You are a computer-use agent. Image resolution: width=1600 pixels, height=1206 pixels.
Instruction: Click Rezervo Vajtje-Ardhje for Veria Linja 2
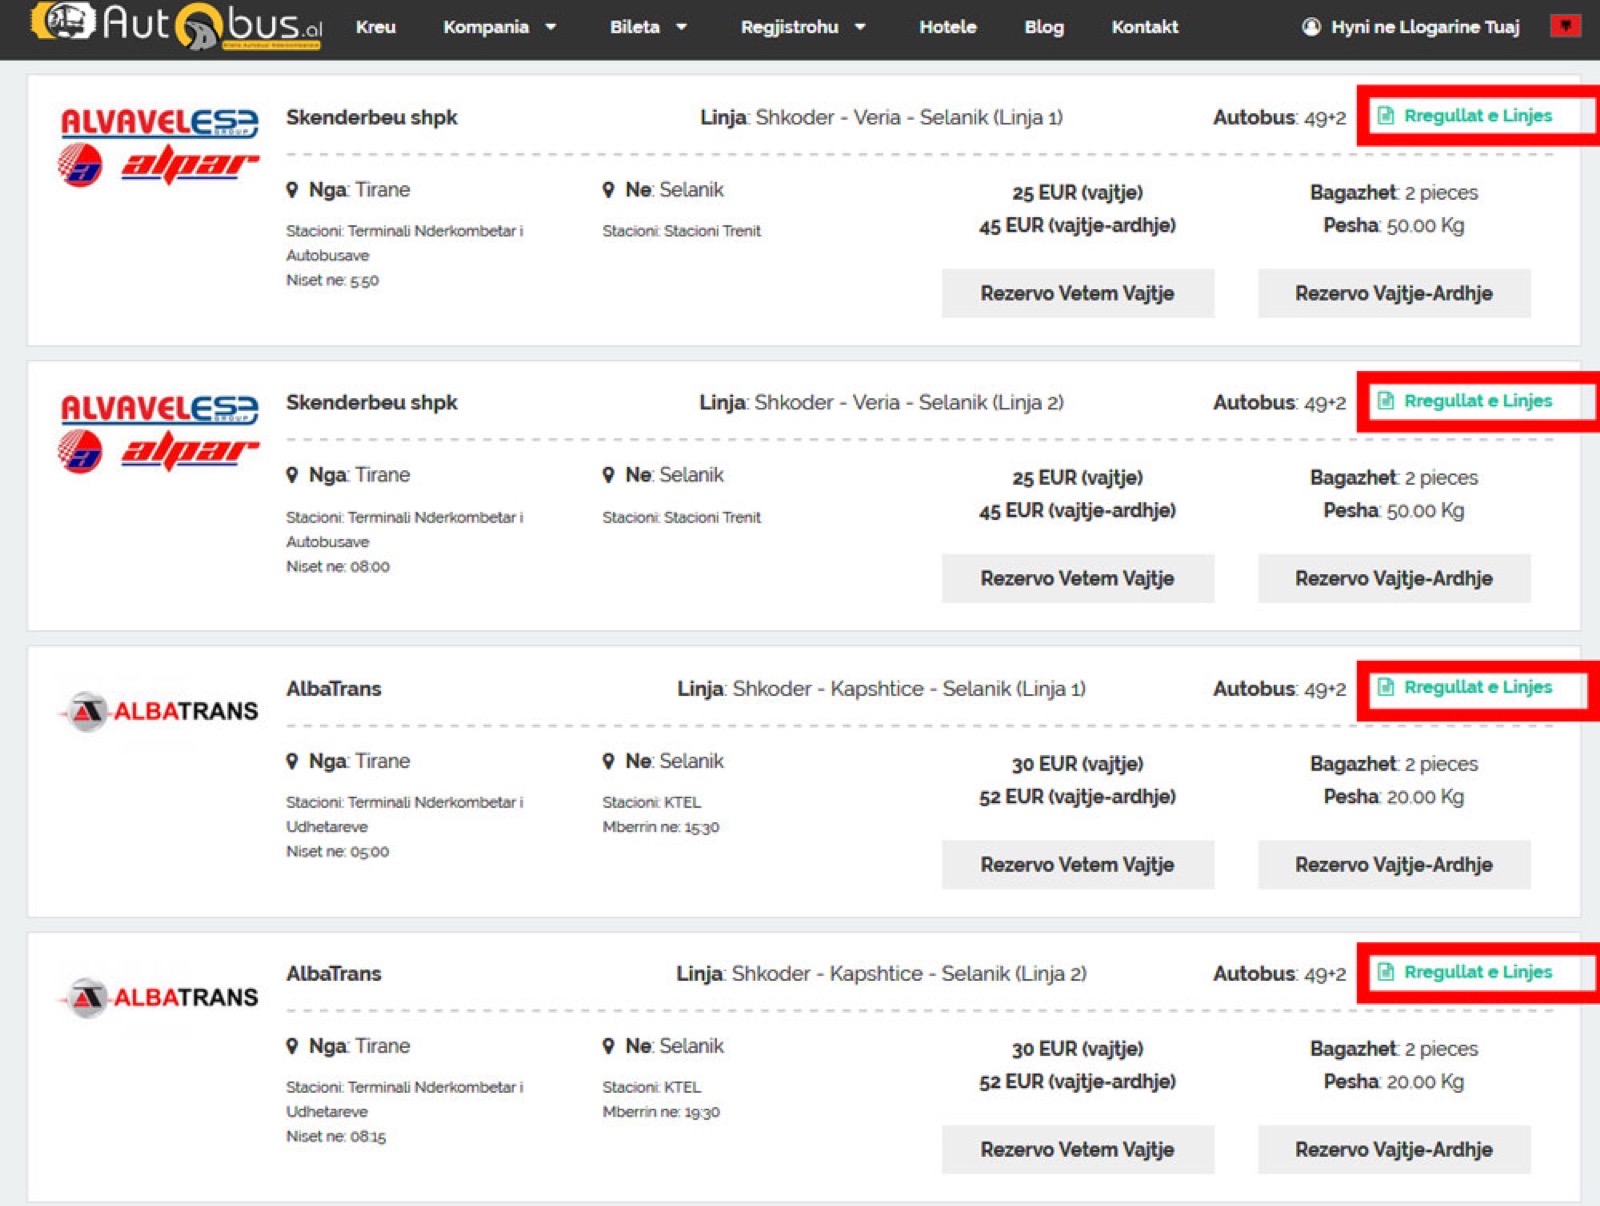point(1394,579)
